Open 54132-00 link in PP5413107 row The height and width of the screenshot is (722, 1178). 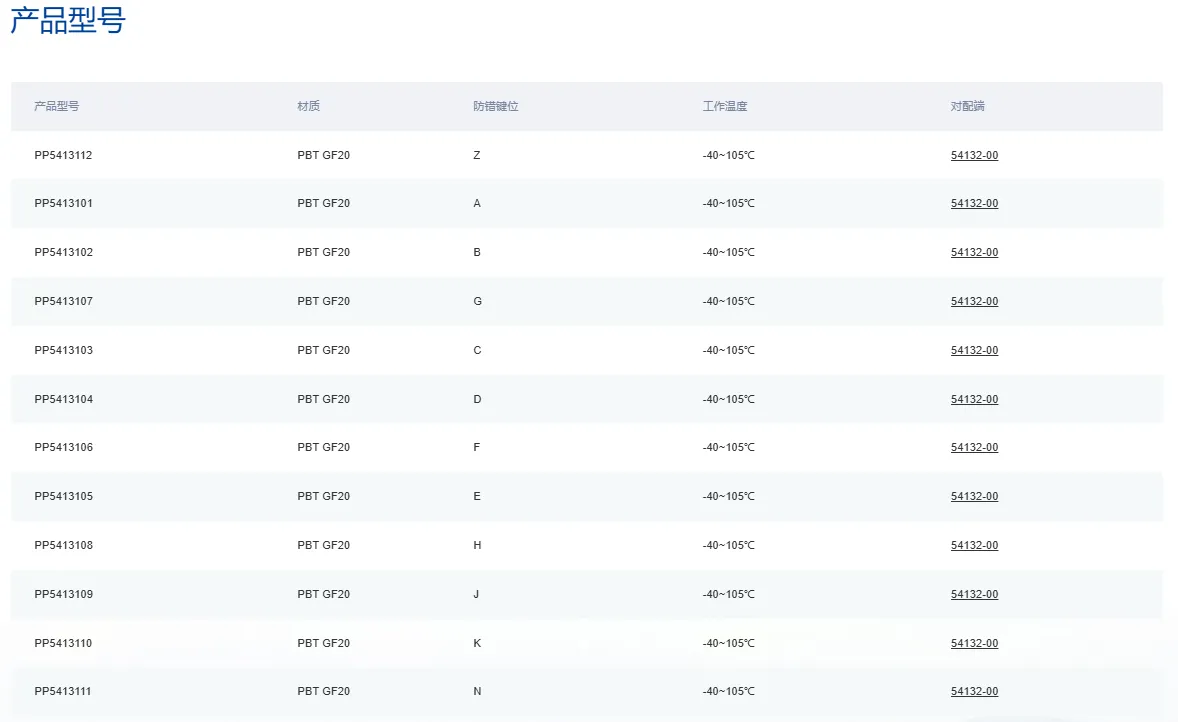974,301
